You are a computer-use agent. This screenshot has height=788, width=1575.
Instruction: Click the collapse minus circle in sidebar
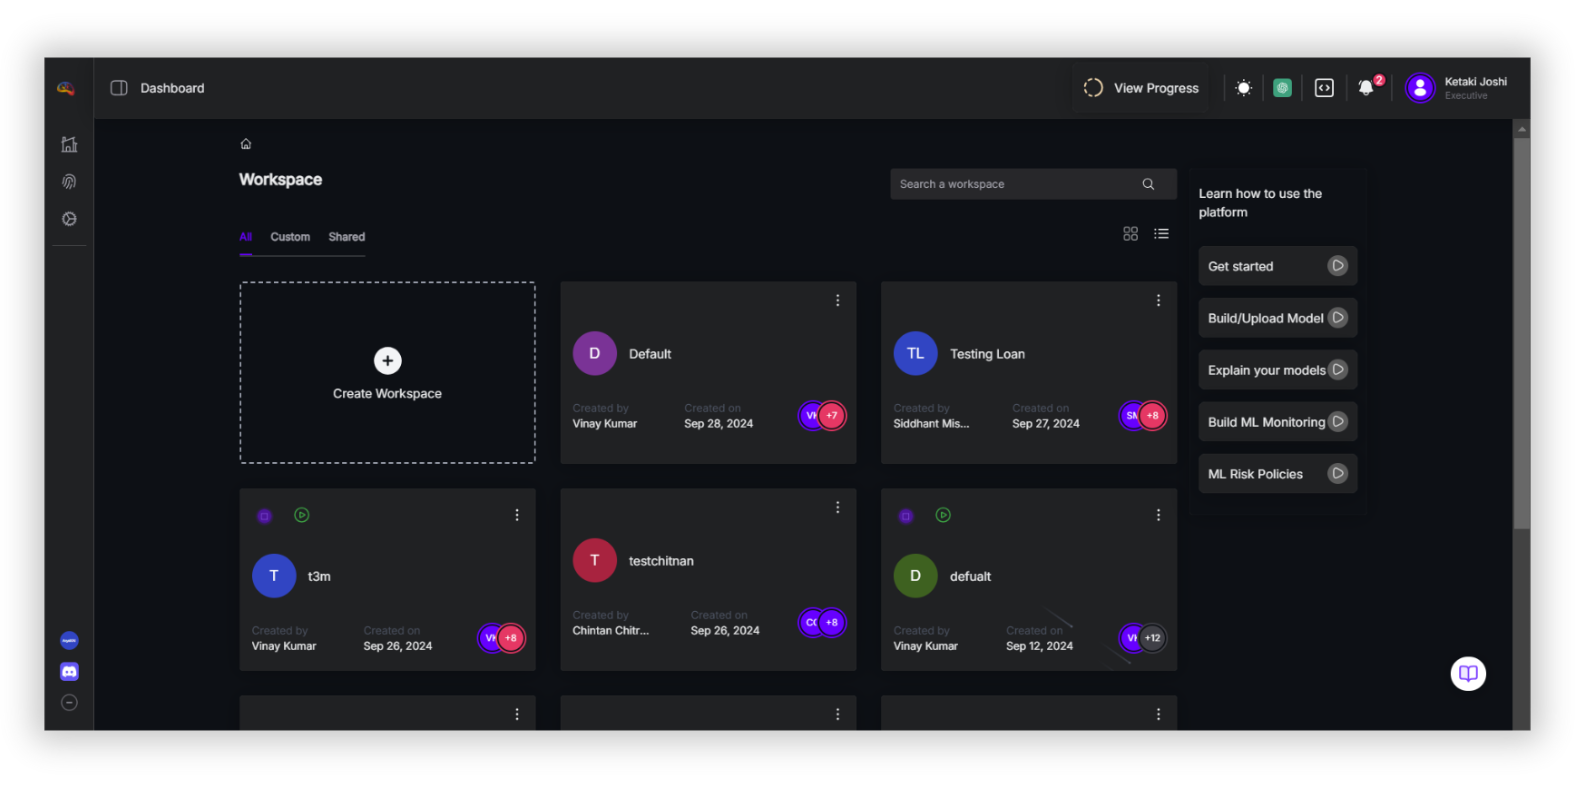coord(69,702)
